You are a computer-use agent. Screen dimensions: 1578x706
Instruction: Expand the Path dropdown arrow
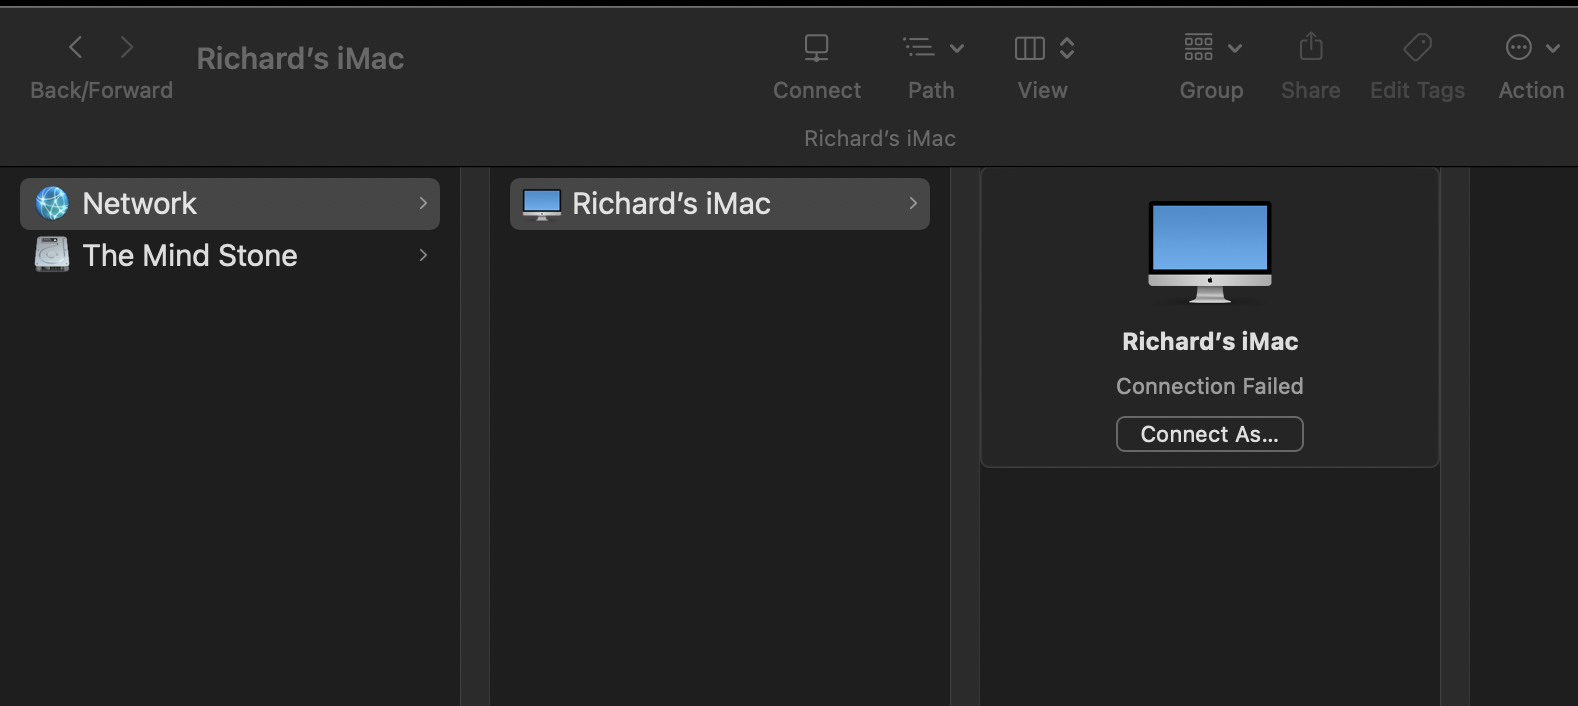coord(957,48)
